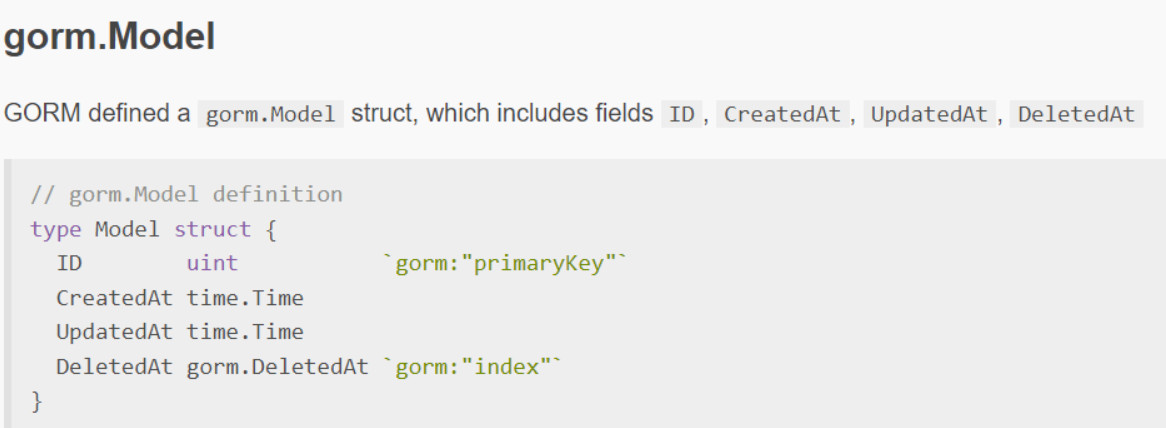1166x428 pixels.
Task: Click the CreatedAt field in the struct
Action: [115, 298]
